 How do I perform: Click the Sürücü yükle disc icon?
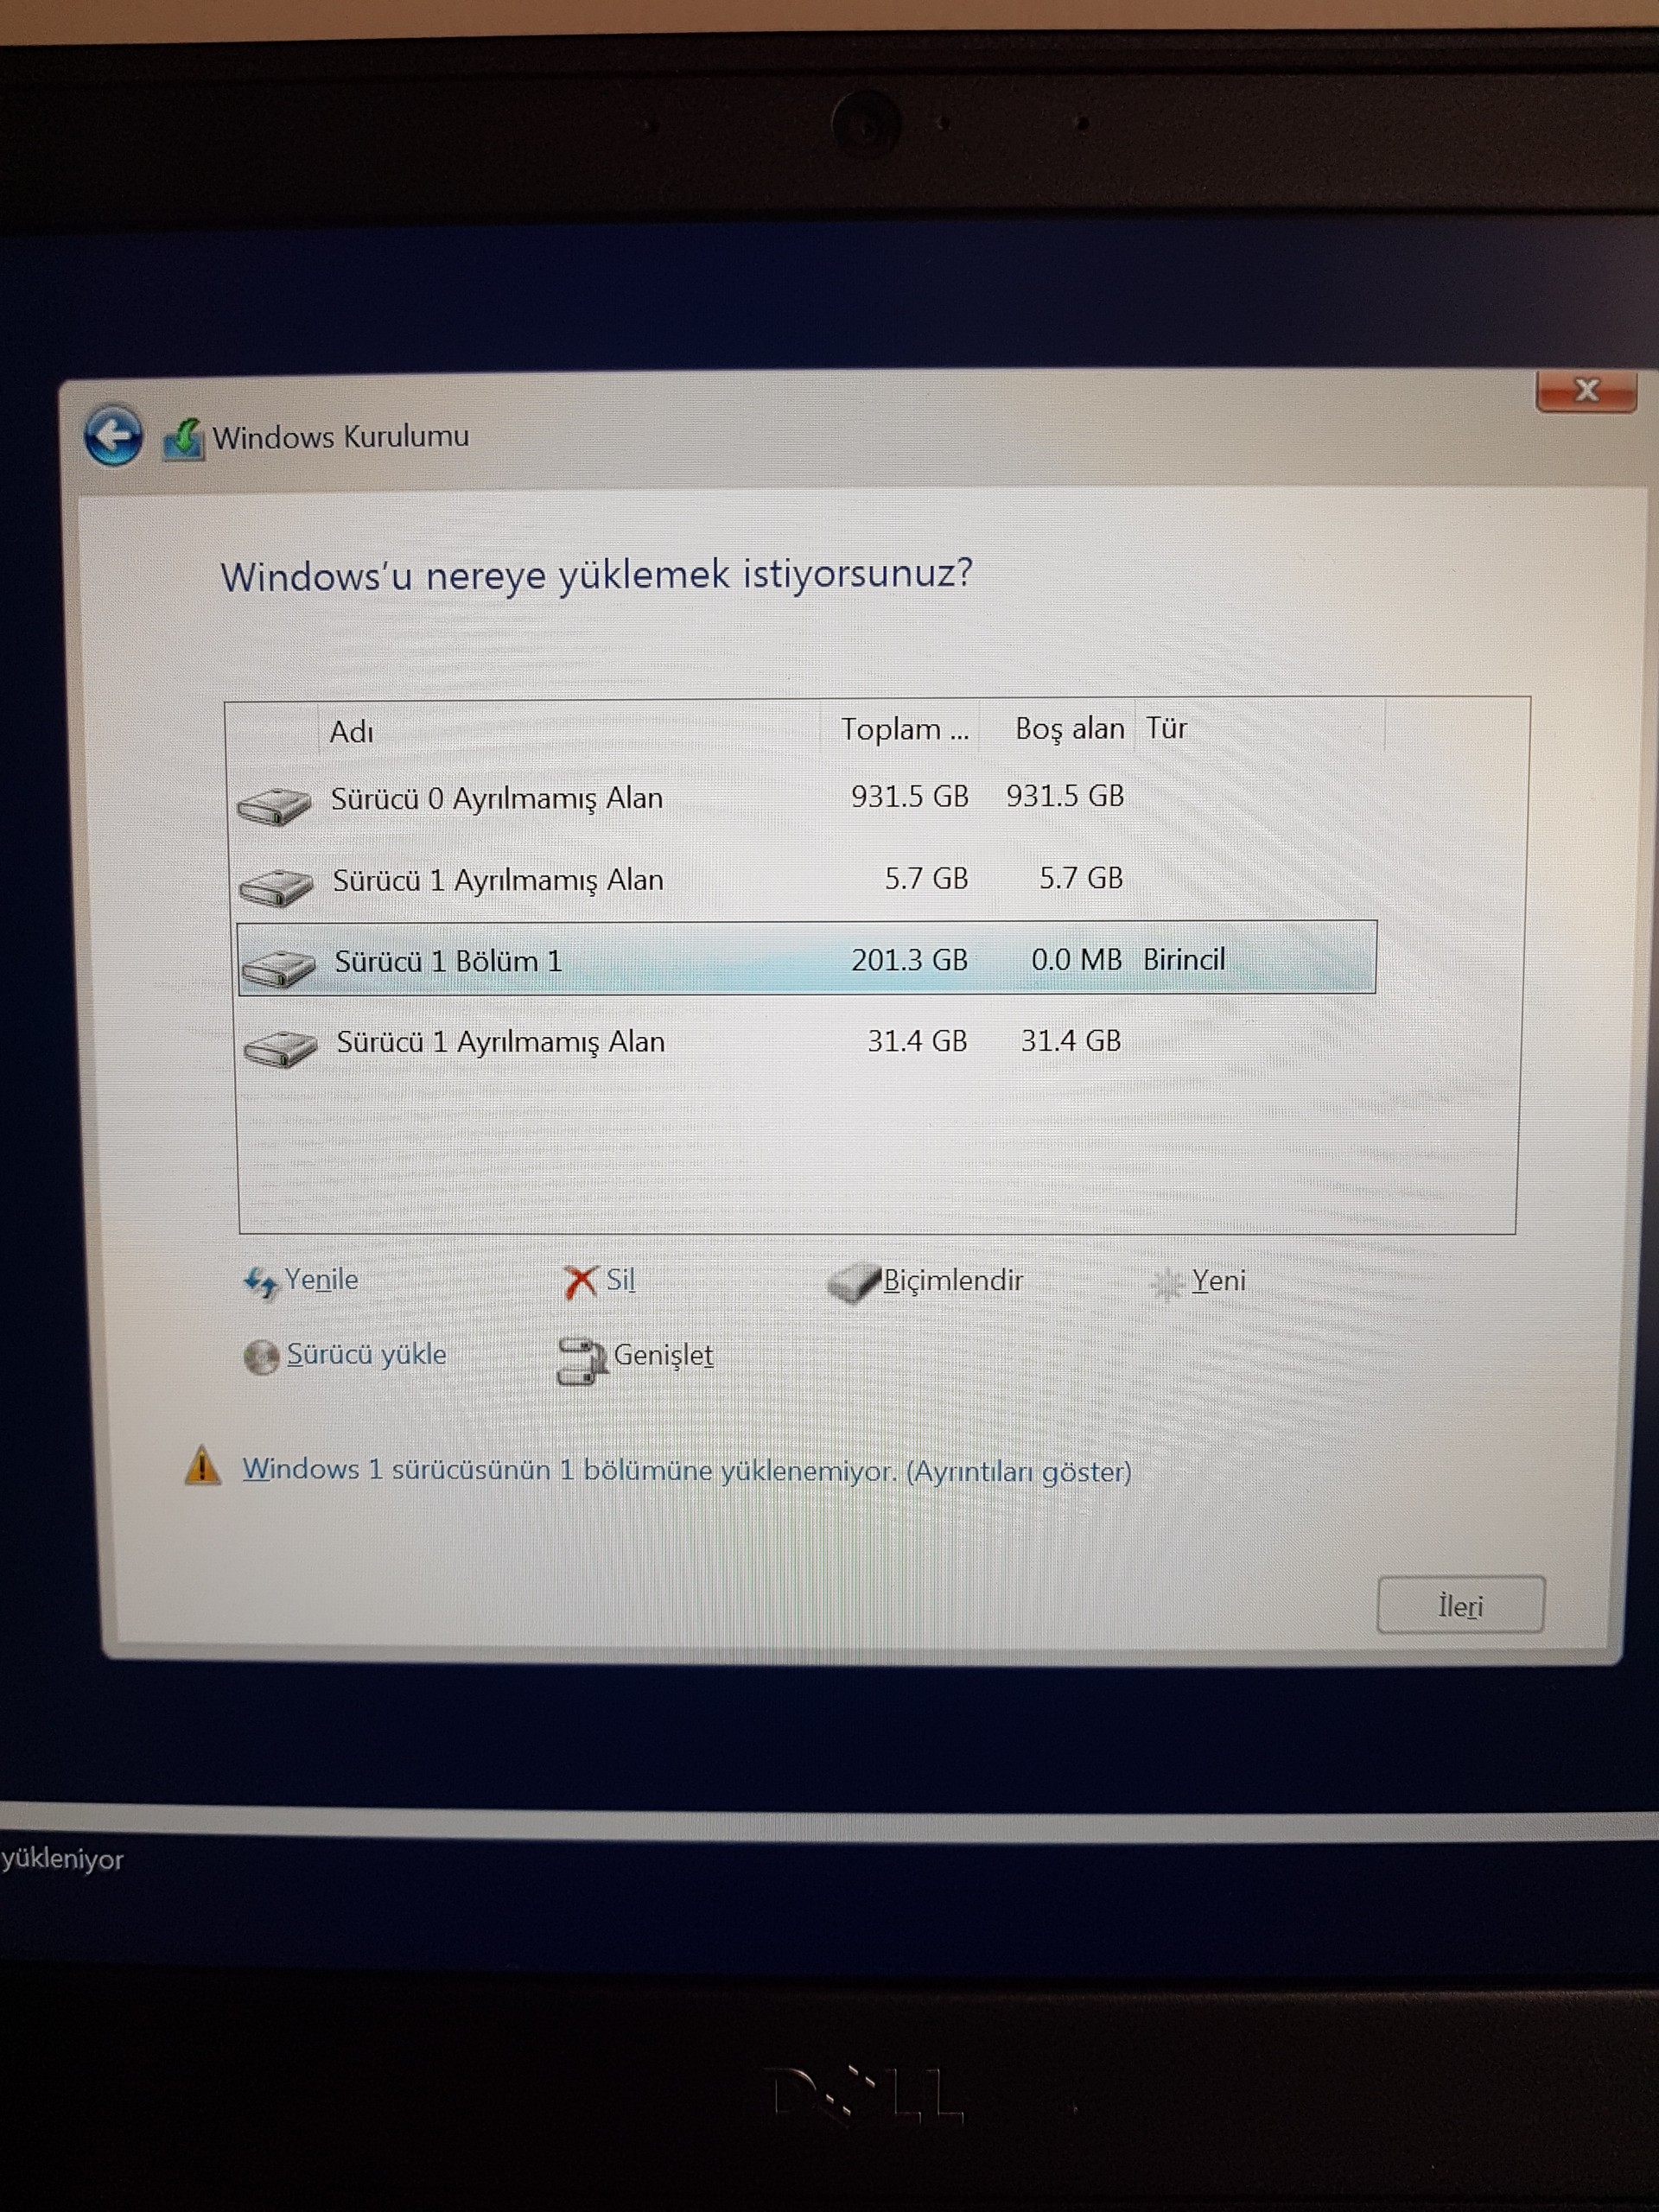click(261, 1357)
